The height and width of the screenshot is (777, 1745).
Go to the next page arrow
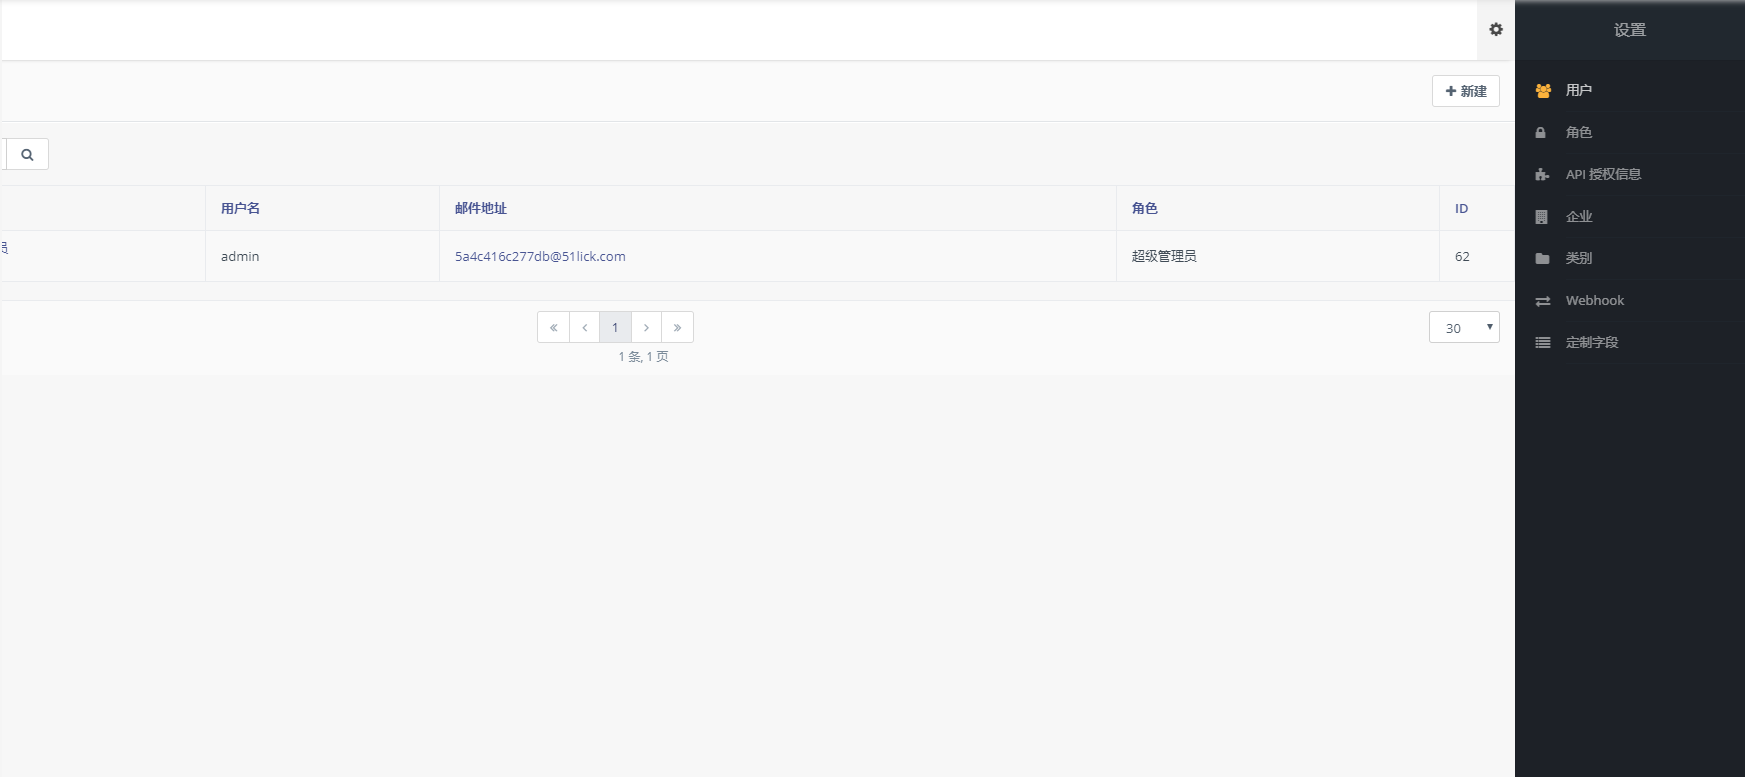coord(646,328)
